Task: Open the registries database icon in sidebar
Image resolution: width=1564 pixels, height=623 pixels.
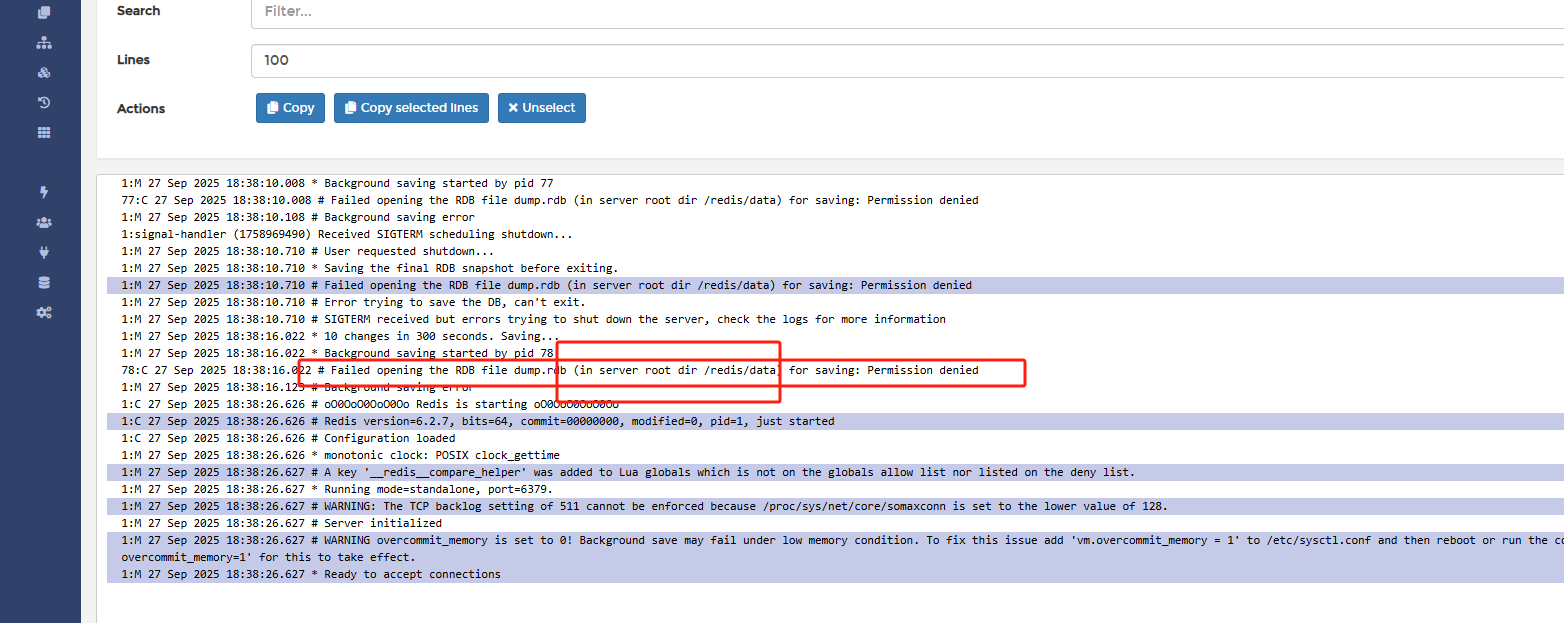Action: [43, 282]
